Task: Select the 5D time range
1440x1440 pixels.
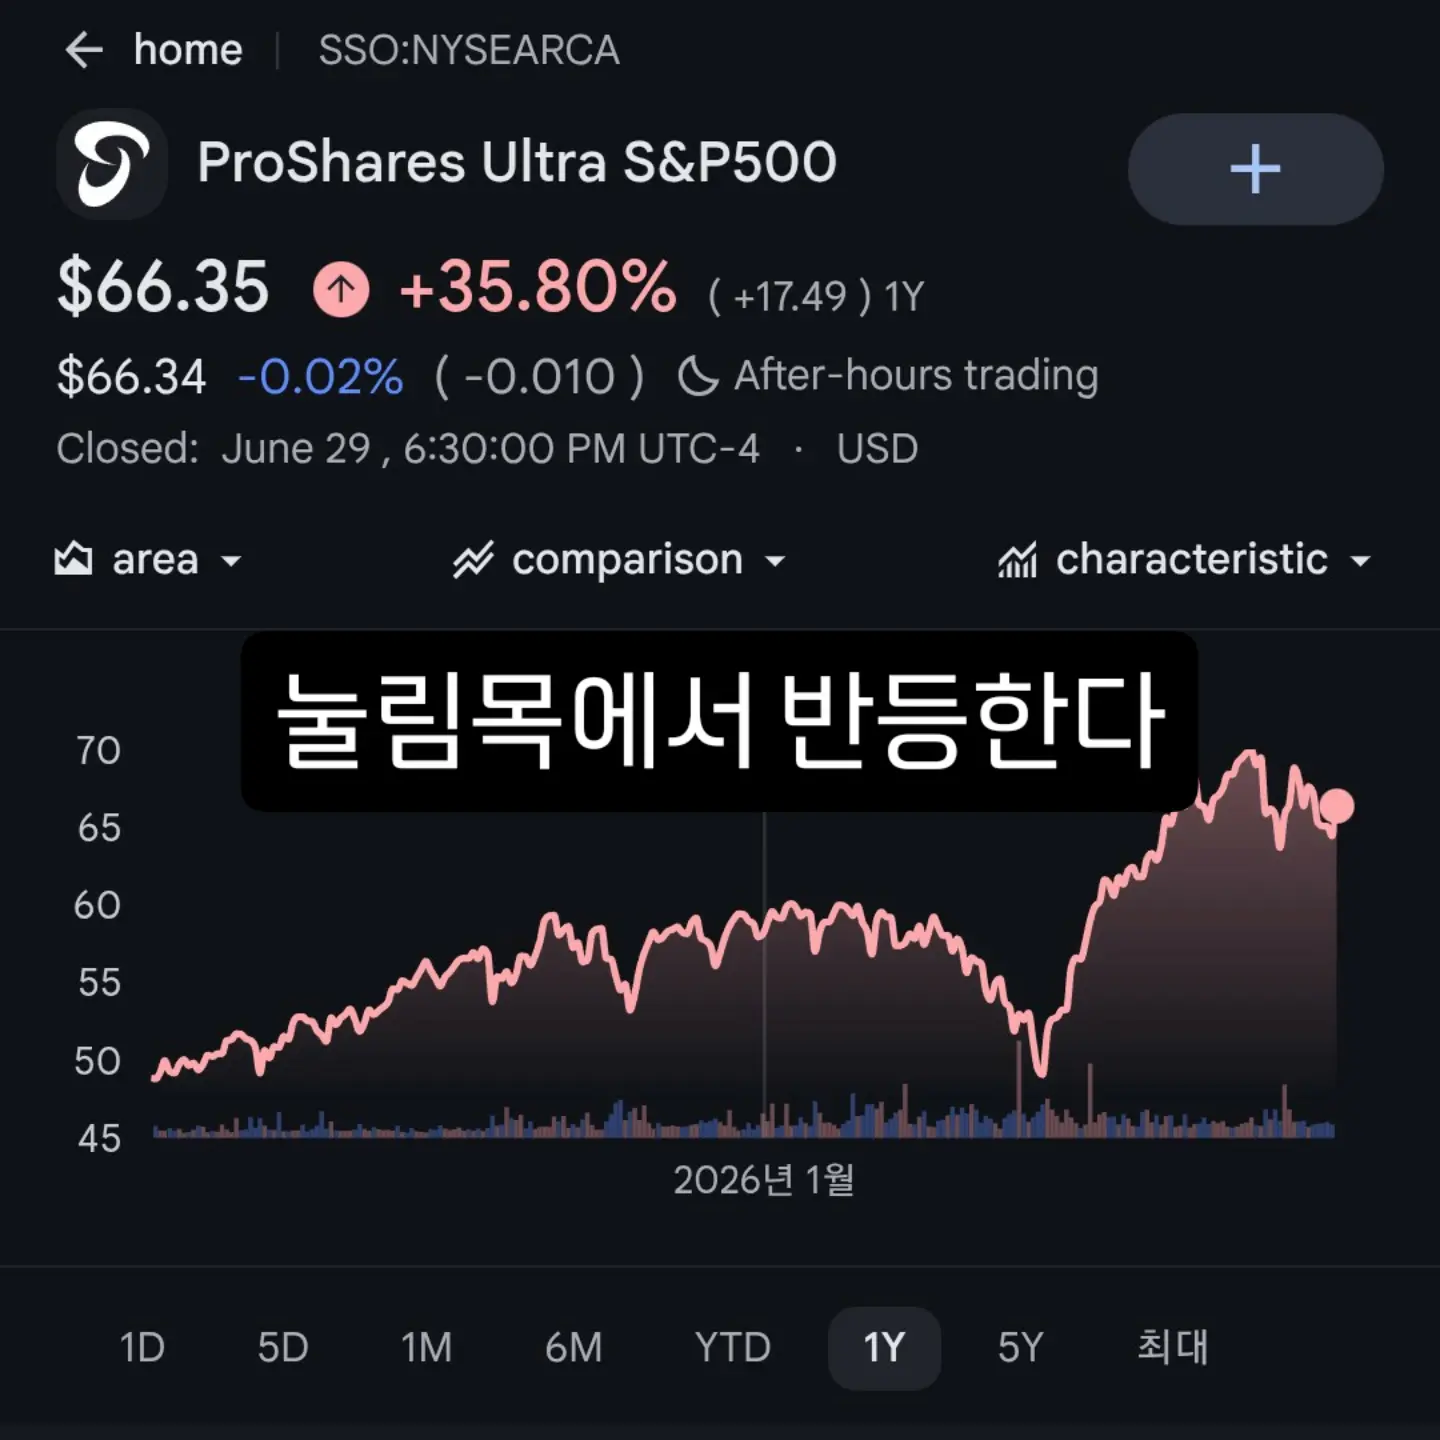Action: (x=283, y=1347)
